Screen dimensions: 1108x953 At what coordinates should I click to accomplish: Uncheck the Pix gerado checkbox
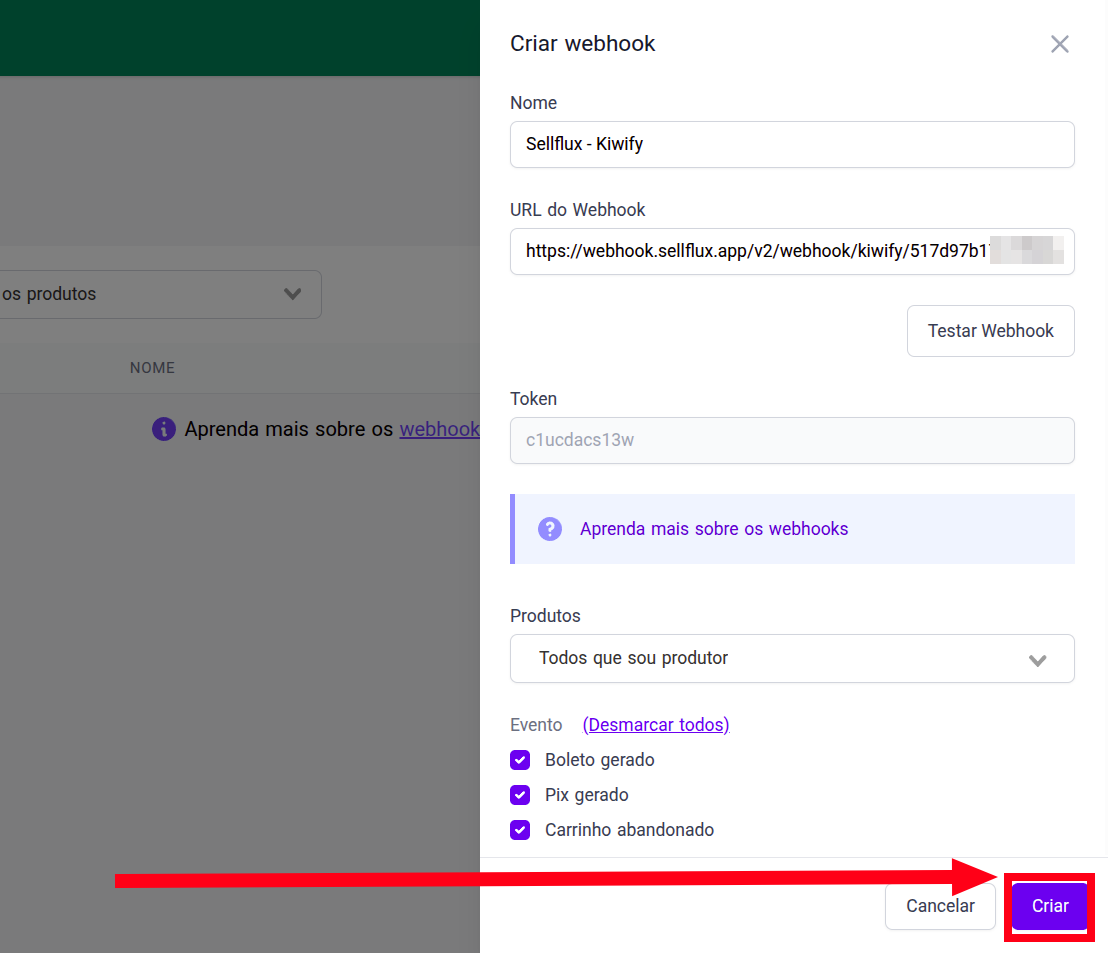pos(520,795)
